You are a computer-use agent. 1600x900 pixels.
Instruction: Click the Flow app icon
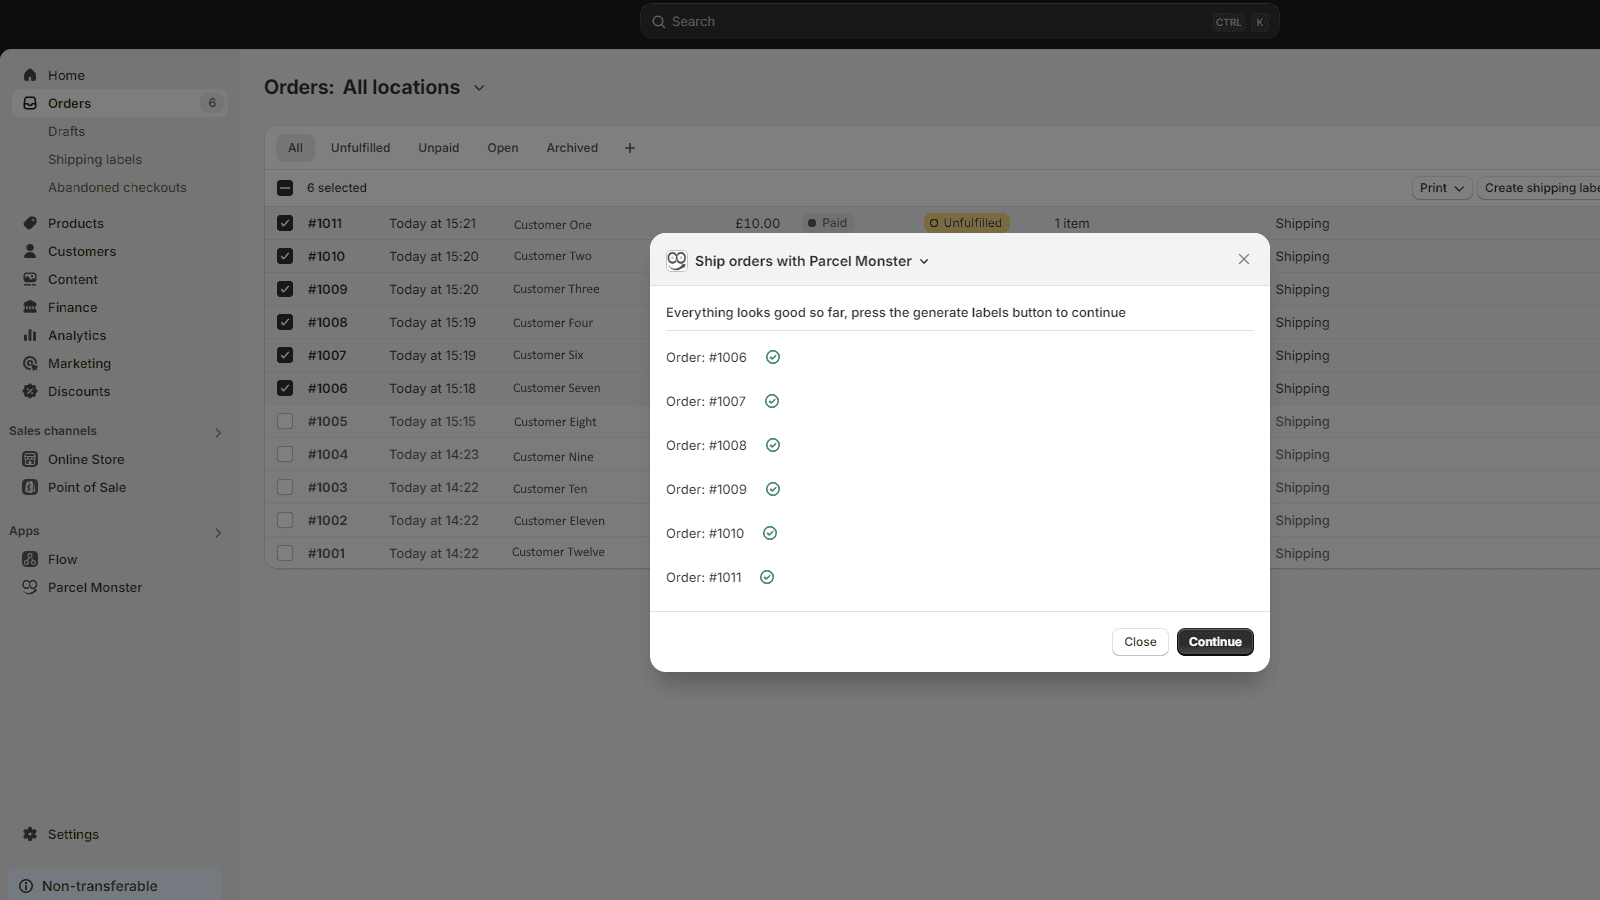pyautogui.click(x=30, y=559)
